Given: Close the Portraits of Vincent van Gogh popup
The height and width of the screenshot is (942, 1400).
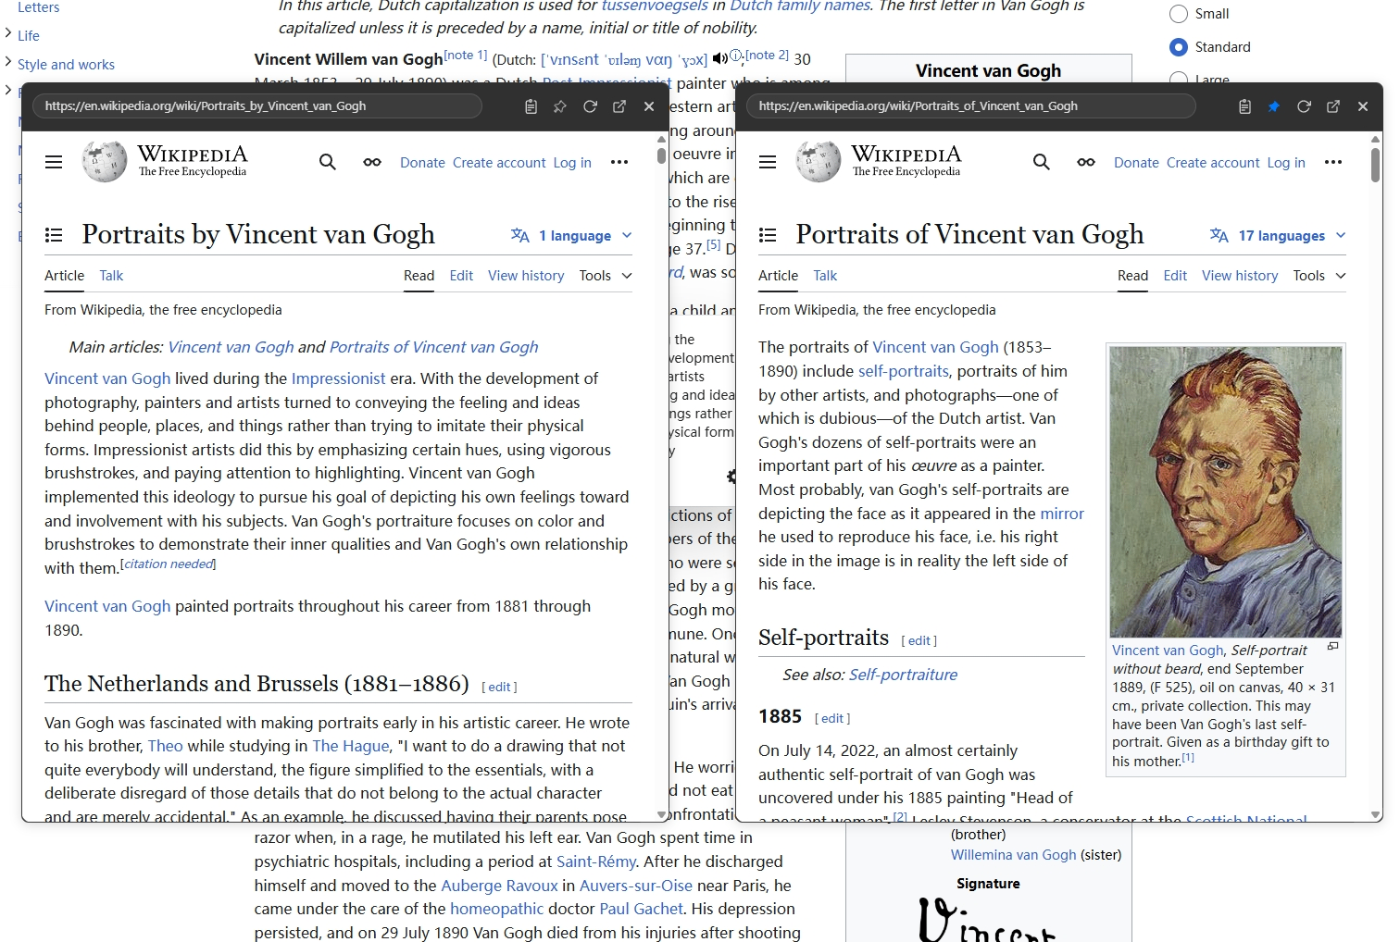Looking at the screenshot, I should coord(1363,106).
